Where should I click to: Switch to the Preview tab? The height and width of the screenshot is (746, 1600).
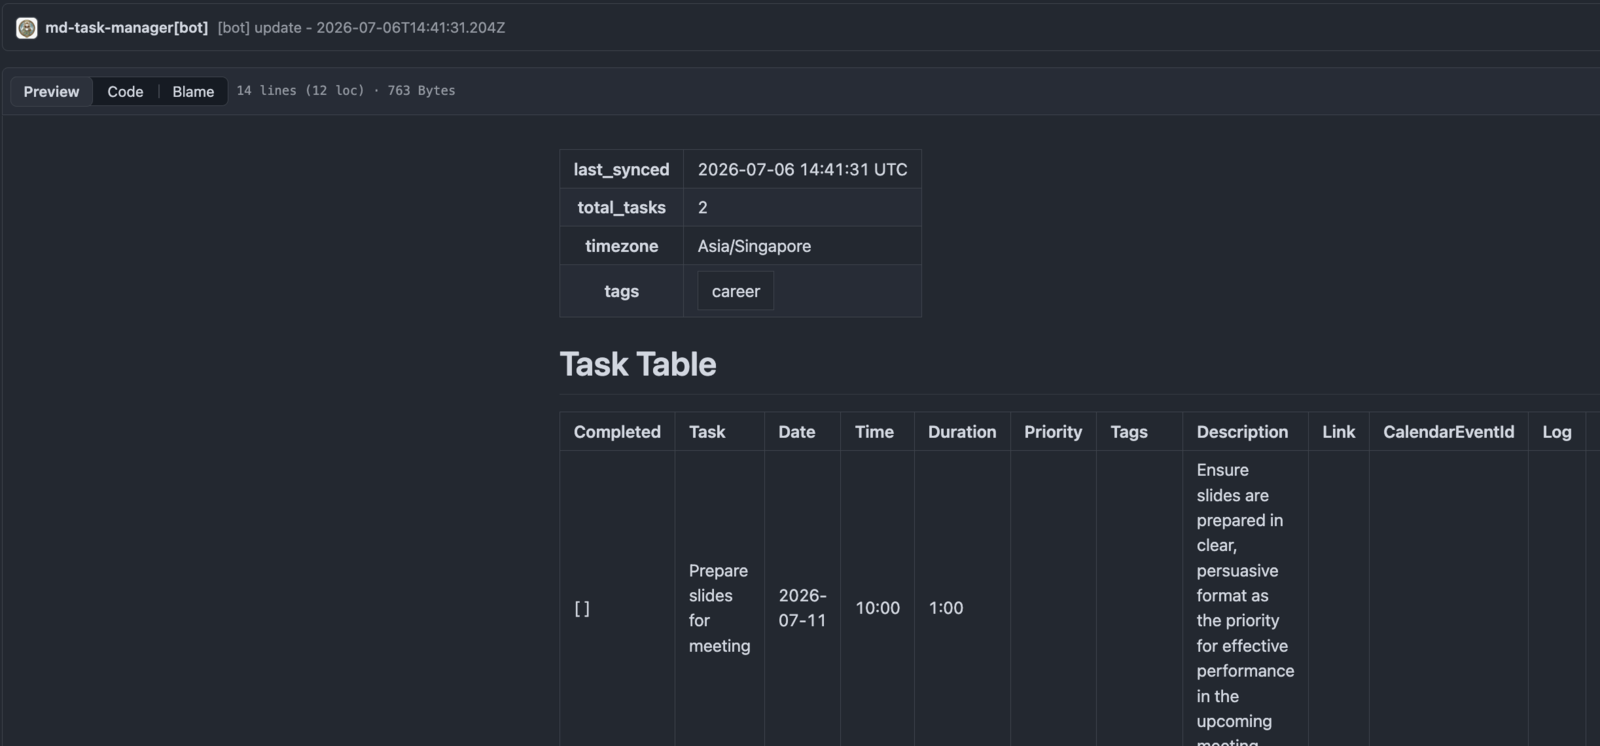52,91
